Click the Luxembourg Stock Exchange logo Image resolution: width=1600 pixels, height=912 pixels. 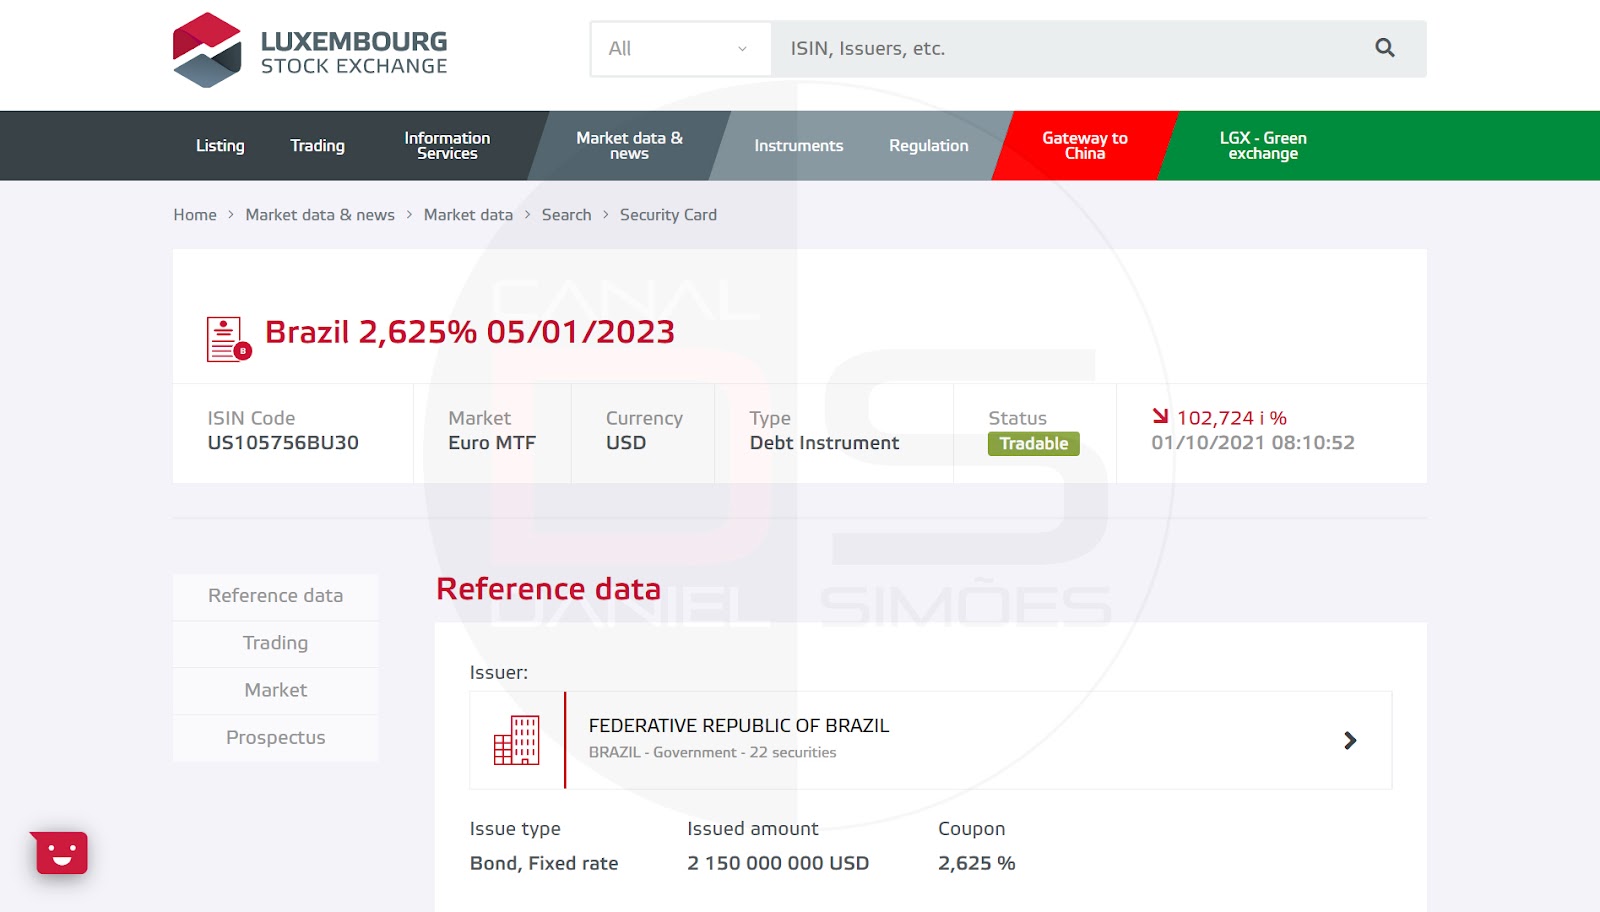click(310, 50)
